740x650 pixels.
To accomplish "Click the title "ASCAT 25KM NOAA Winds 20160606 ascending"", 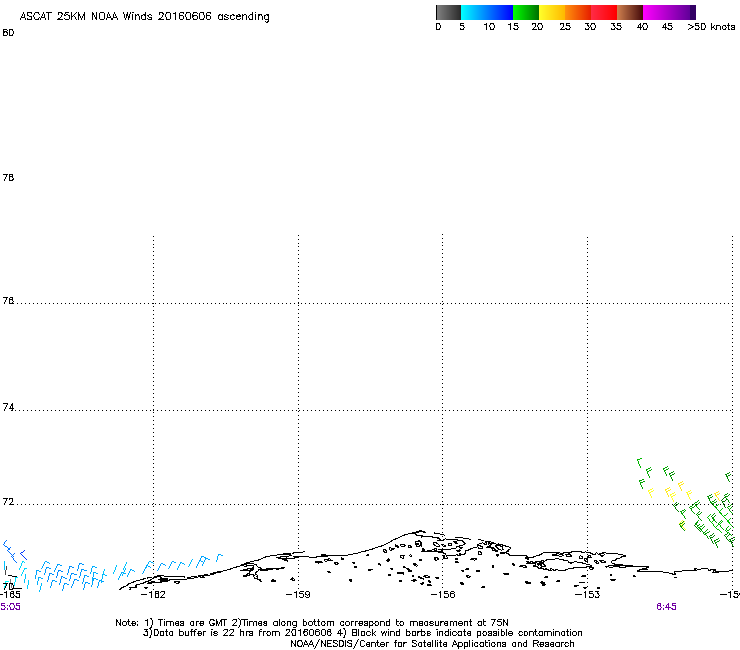I will (x=144, y=17).
